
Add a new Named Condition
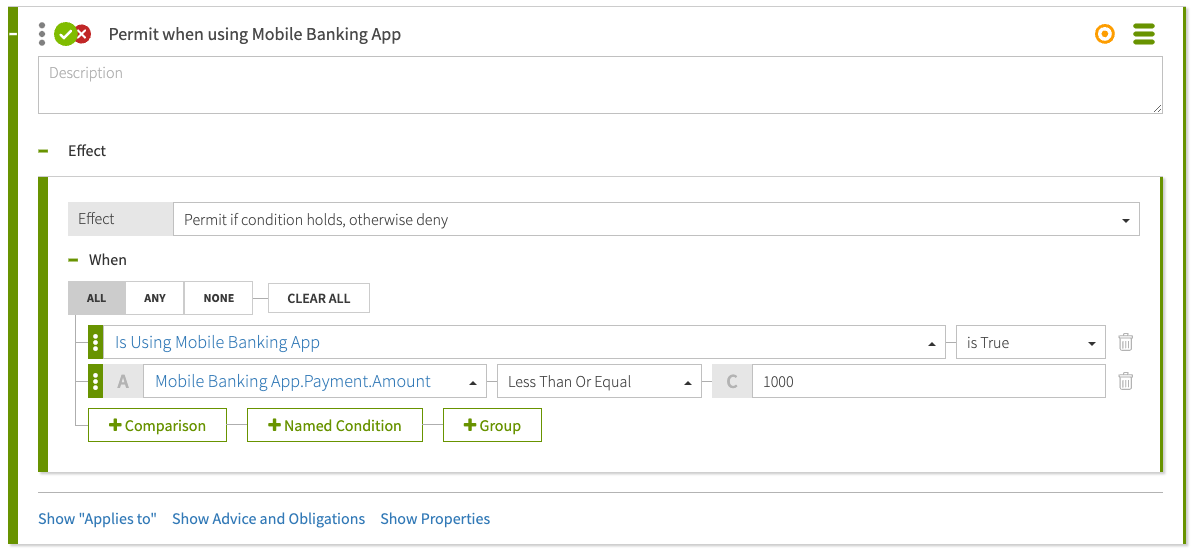(335, 425)
